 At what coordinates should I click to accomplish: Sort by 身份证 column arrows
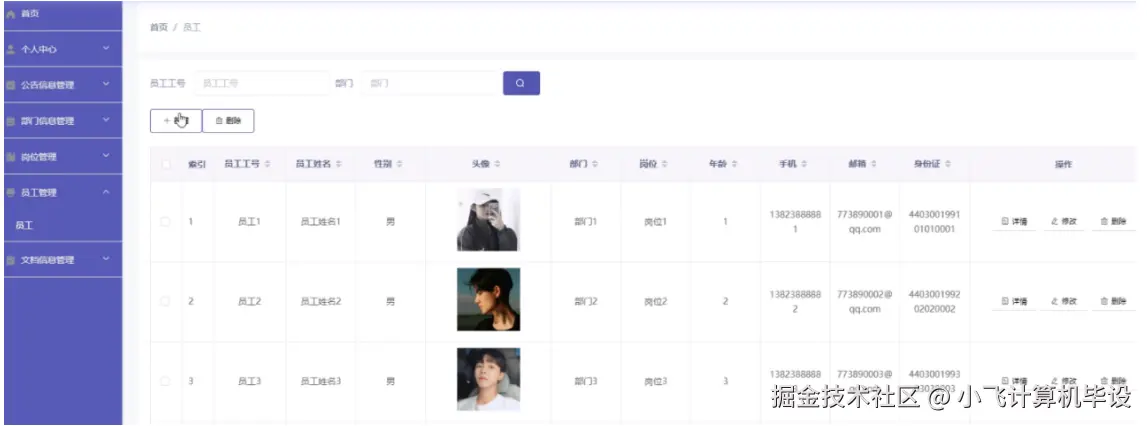[948, 164]
